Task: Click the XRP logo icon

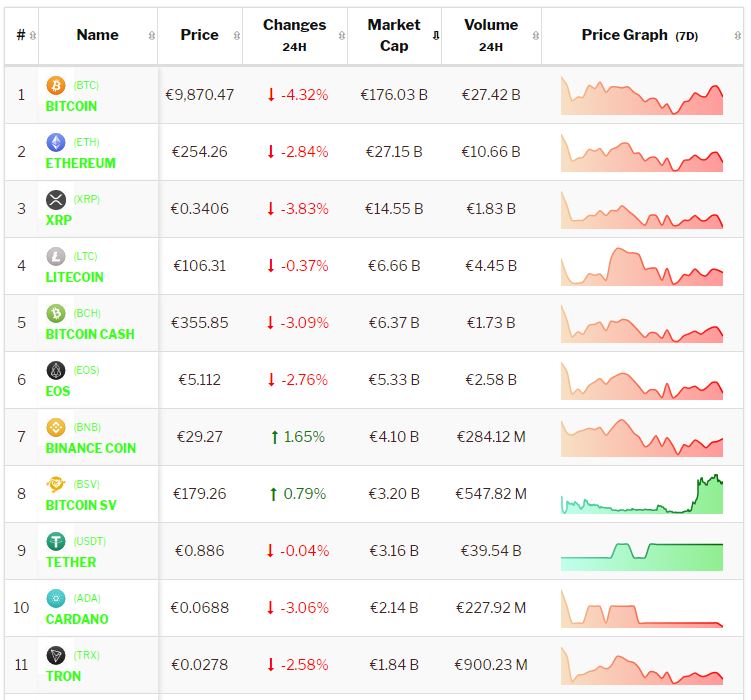Action: coord(56,200)
